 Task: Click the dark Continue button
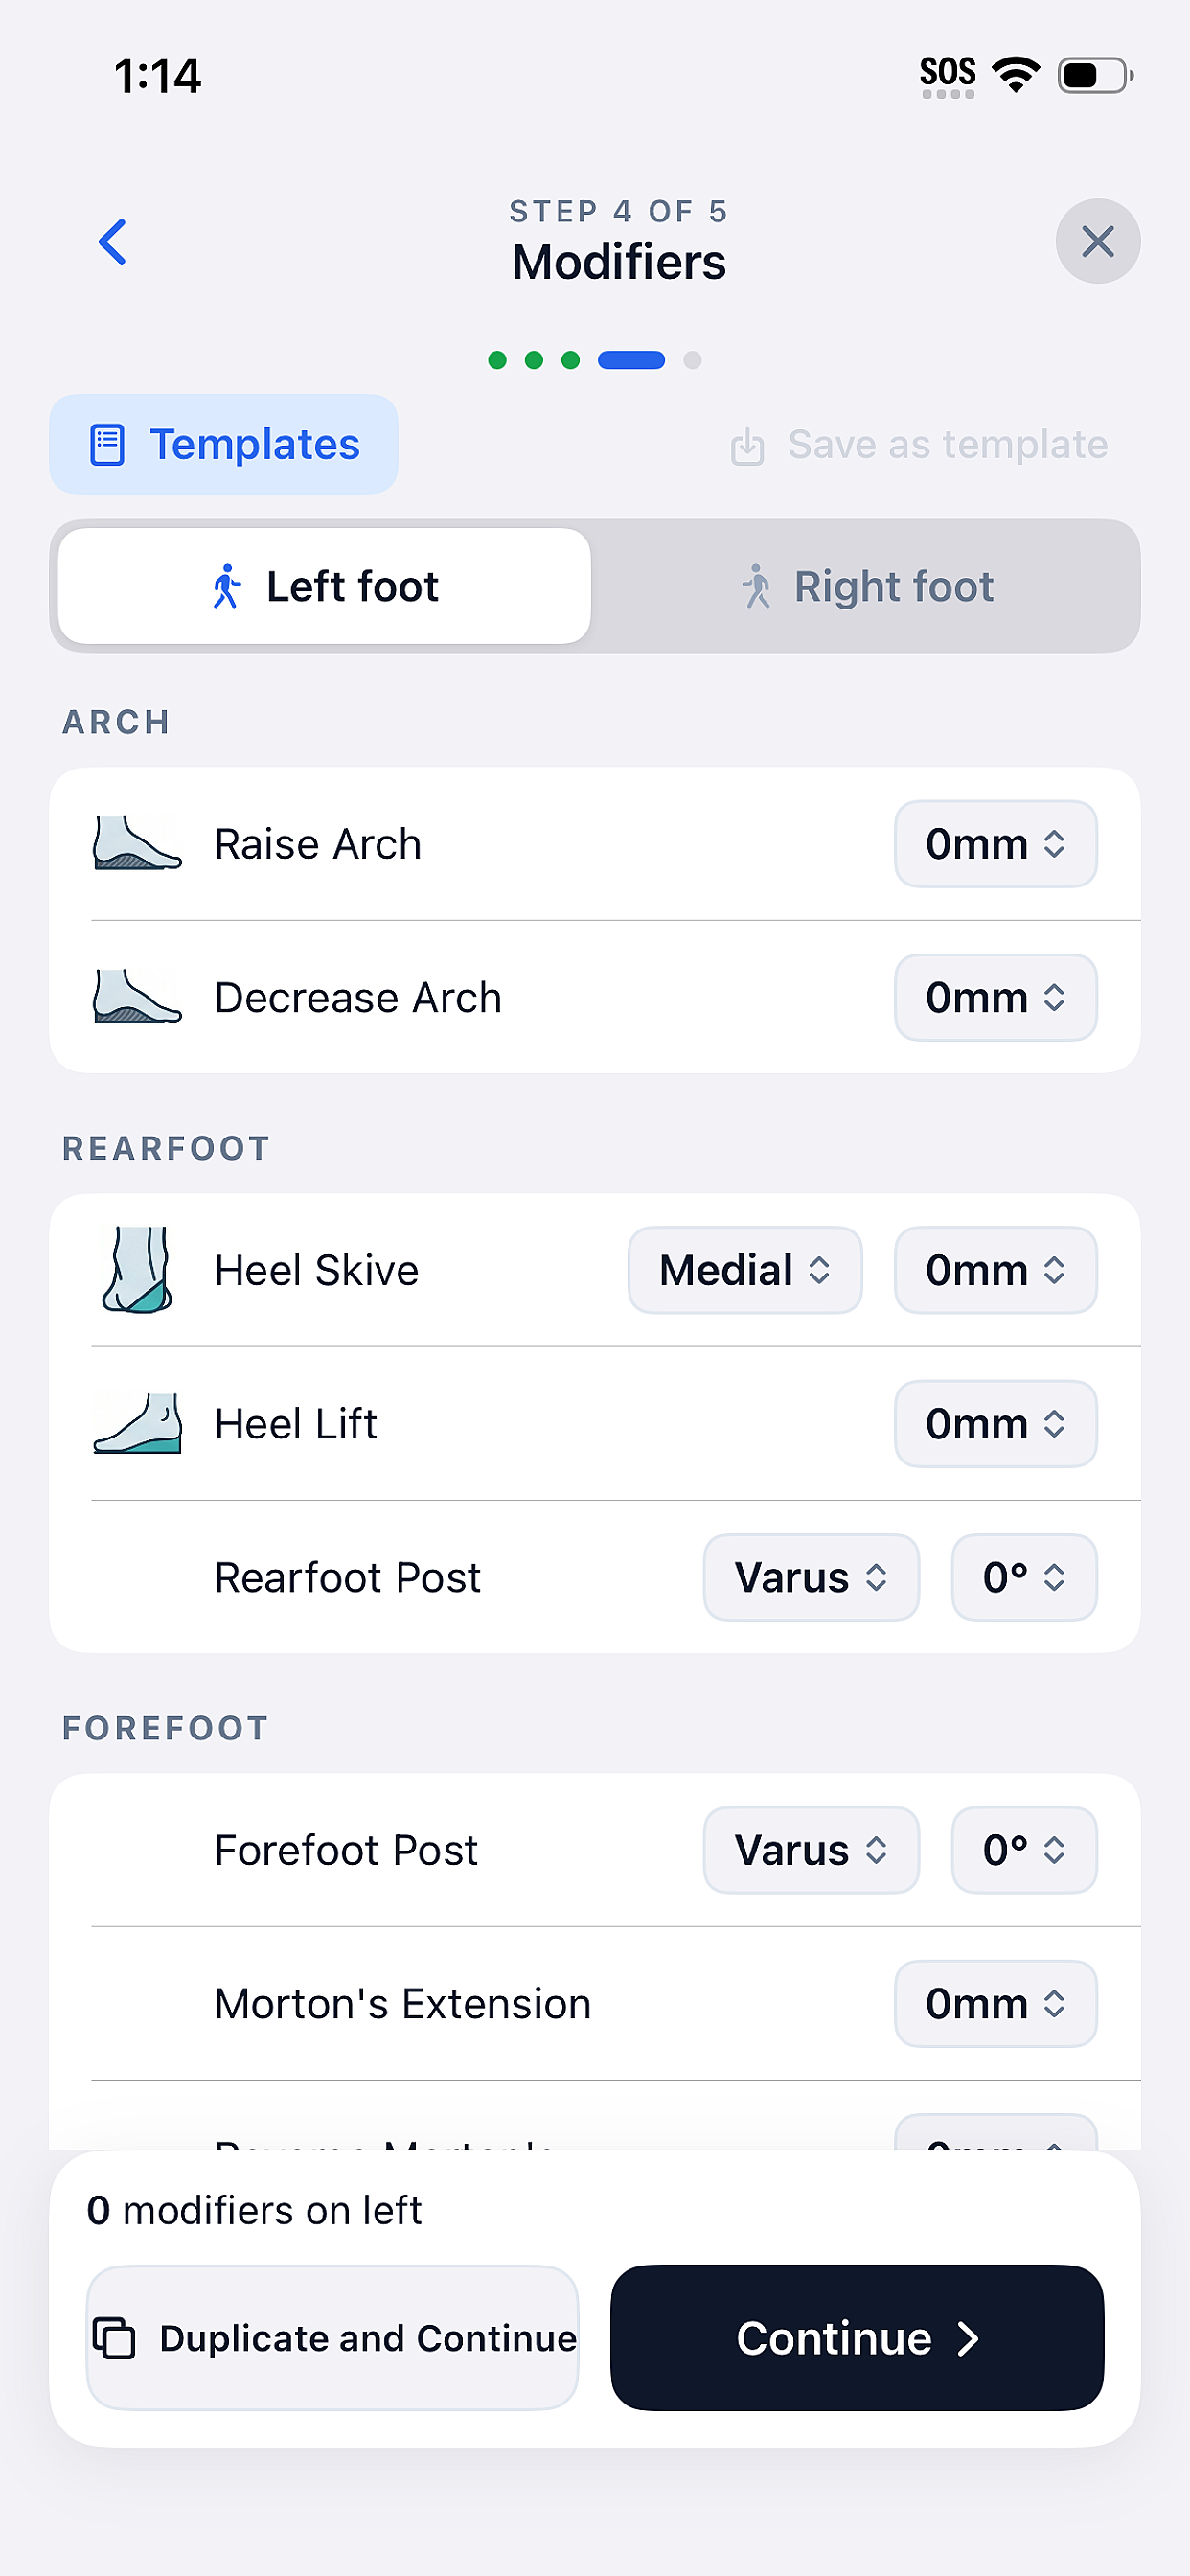point(857,2338)
